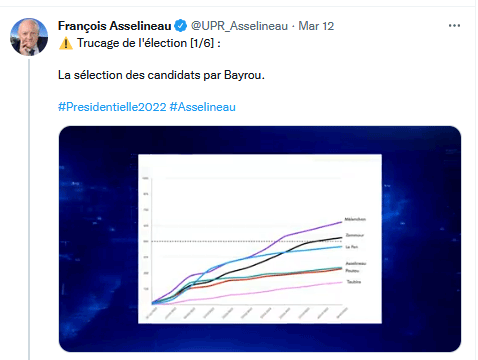The height and width of the screenshot is (360, 478).
Task: Click 'La sélection des candidats par Bayrou' text
Action: pos(161,75)
